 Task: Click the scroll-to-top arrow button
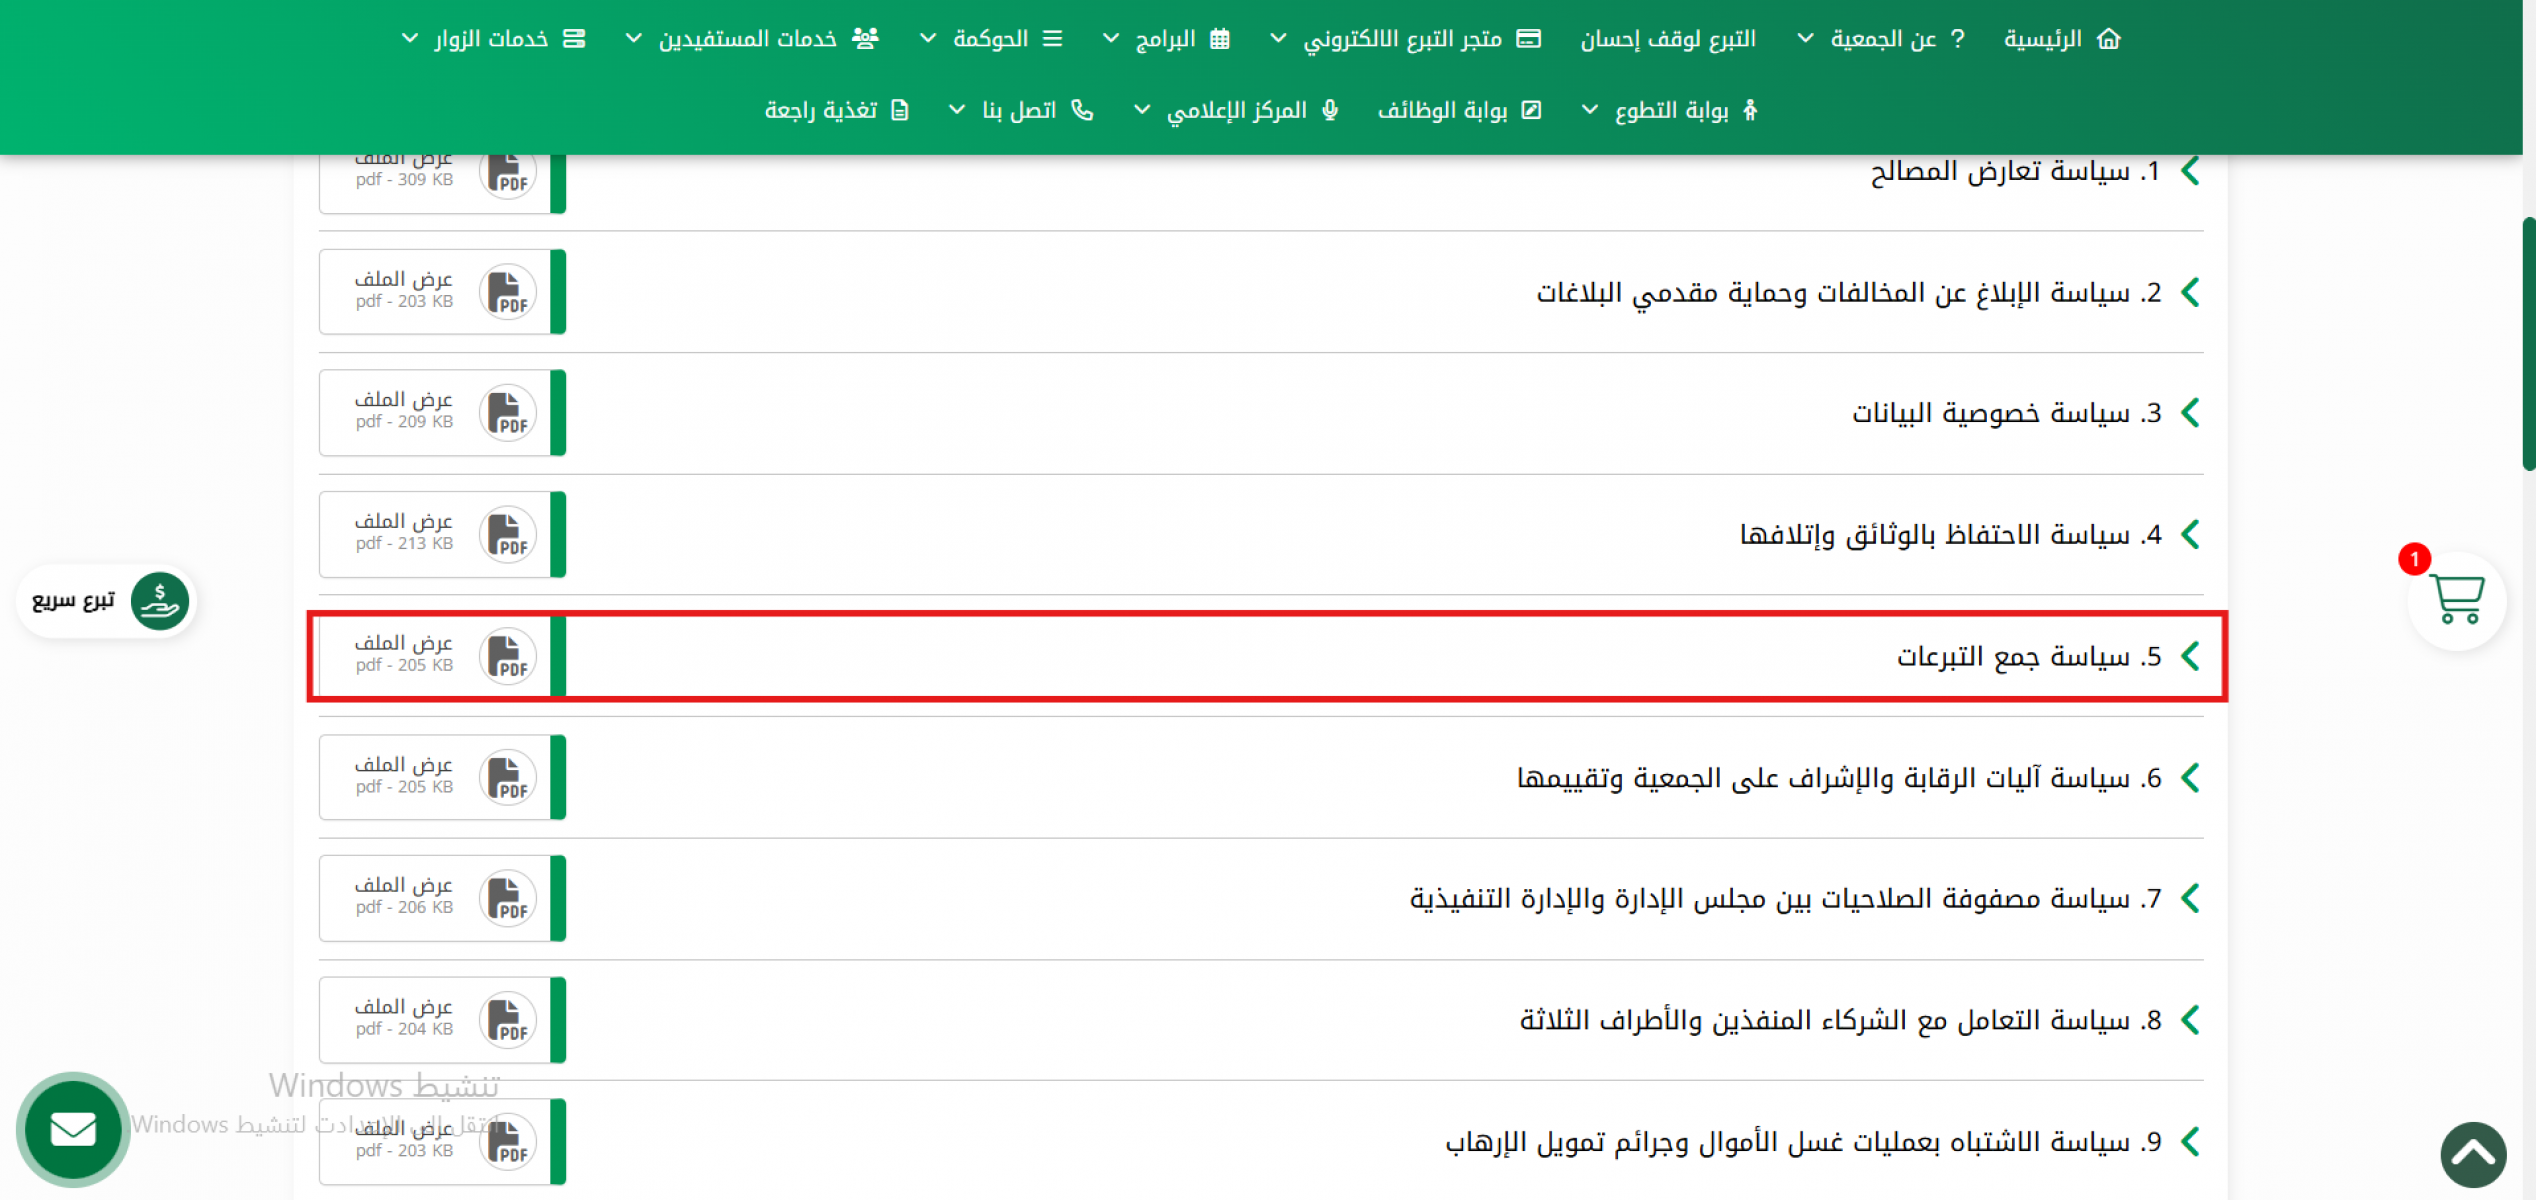click(x=2472, y=1155)
